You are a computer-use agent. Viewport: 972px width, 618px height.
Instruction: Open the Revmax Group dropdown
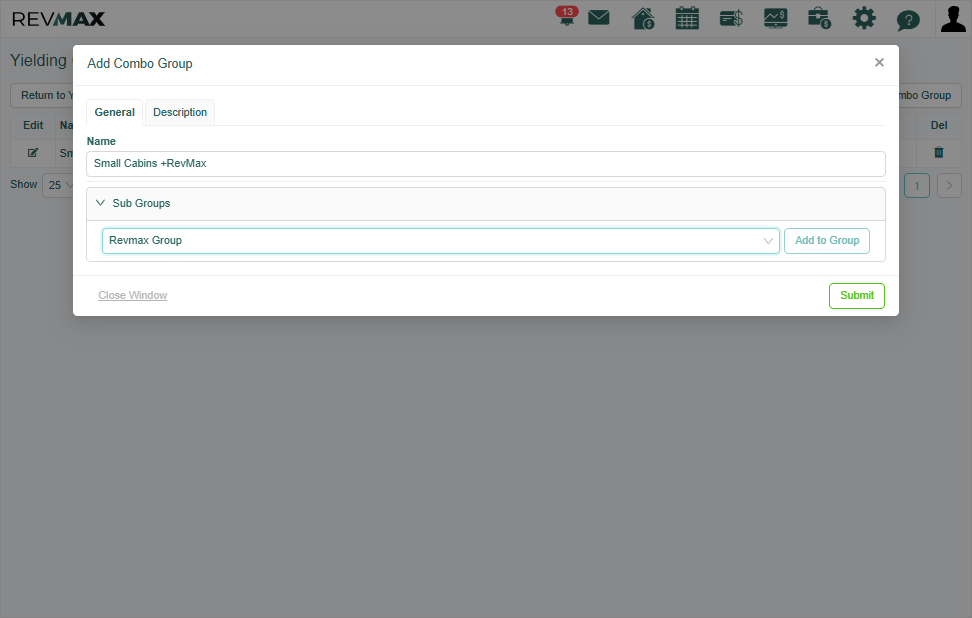point(441,241)
